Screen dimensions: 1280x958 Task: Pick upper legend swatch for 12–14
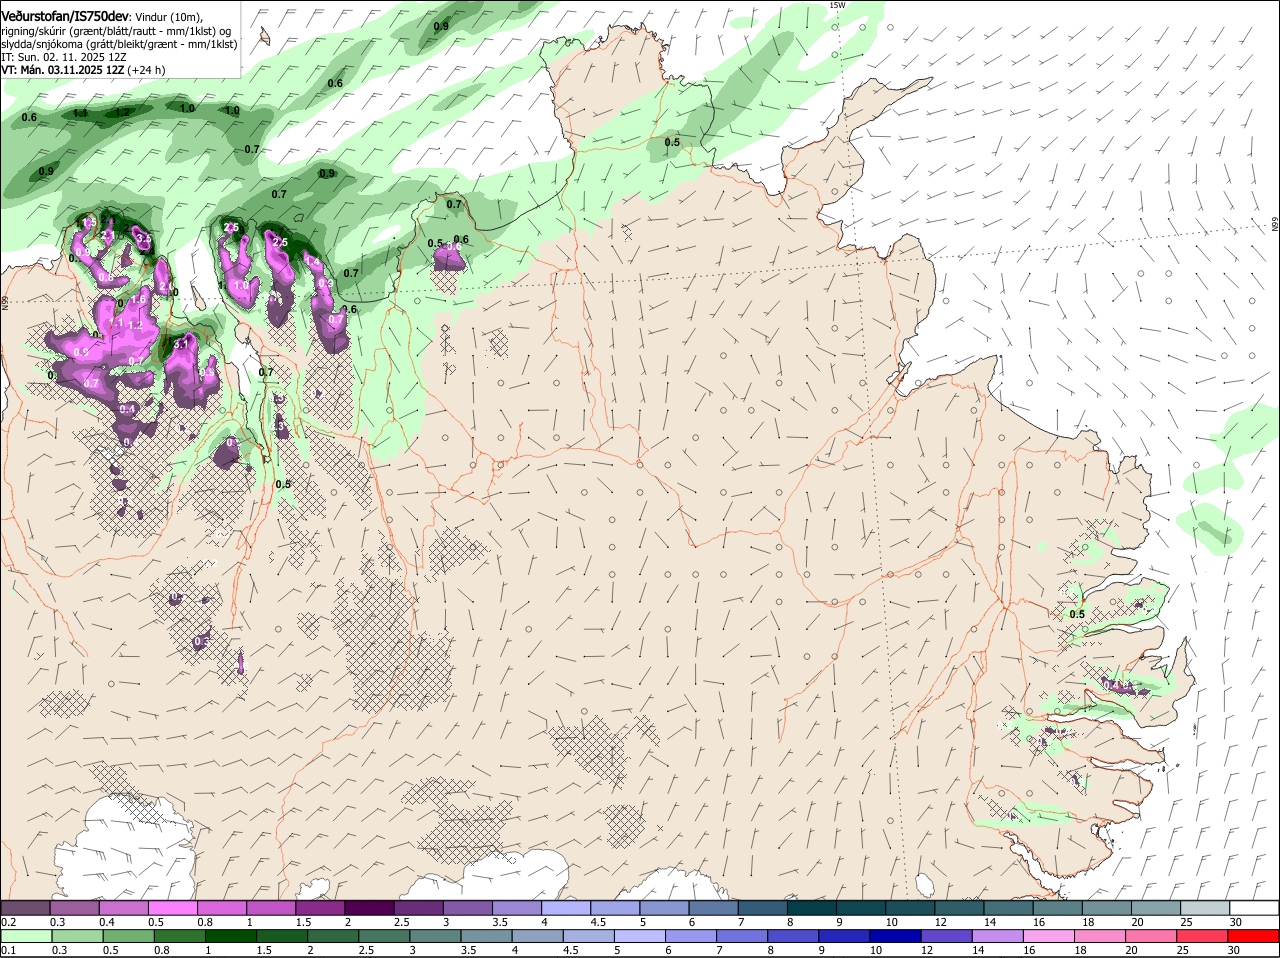[960, 908]
